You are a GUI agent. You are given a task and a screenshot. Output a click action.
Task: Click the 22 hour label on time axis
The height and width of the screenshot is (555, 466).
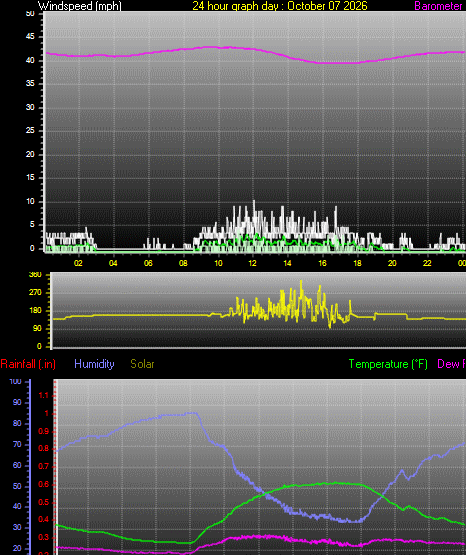tap(427, 263)
